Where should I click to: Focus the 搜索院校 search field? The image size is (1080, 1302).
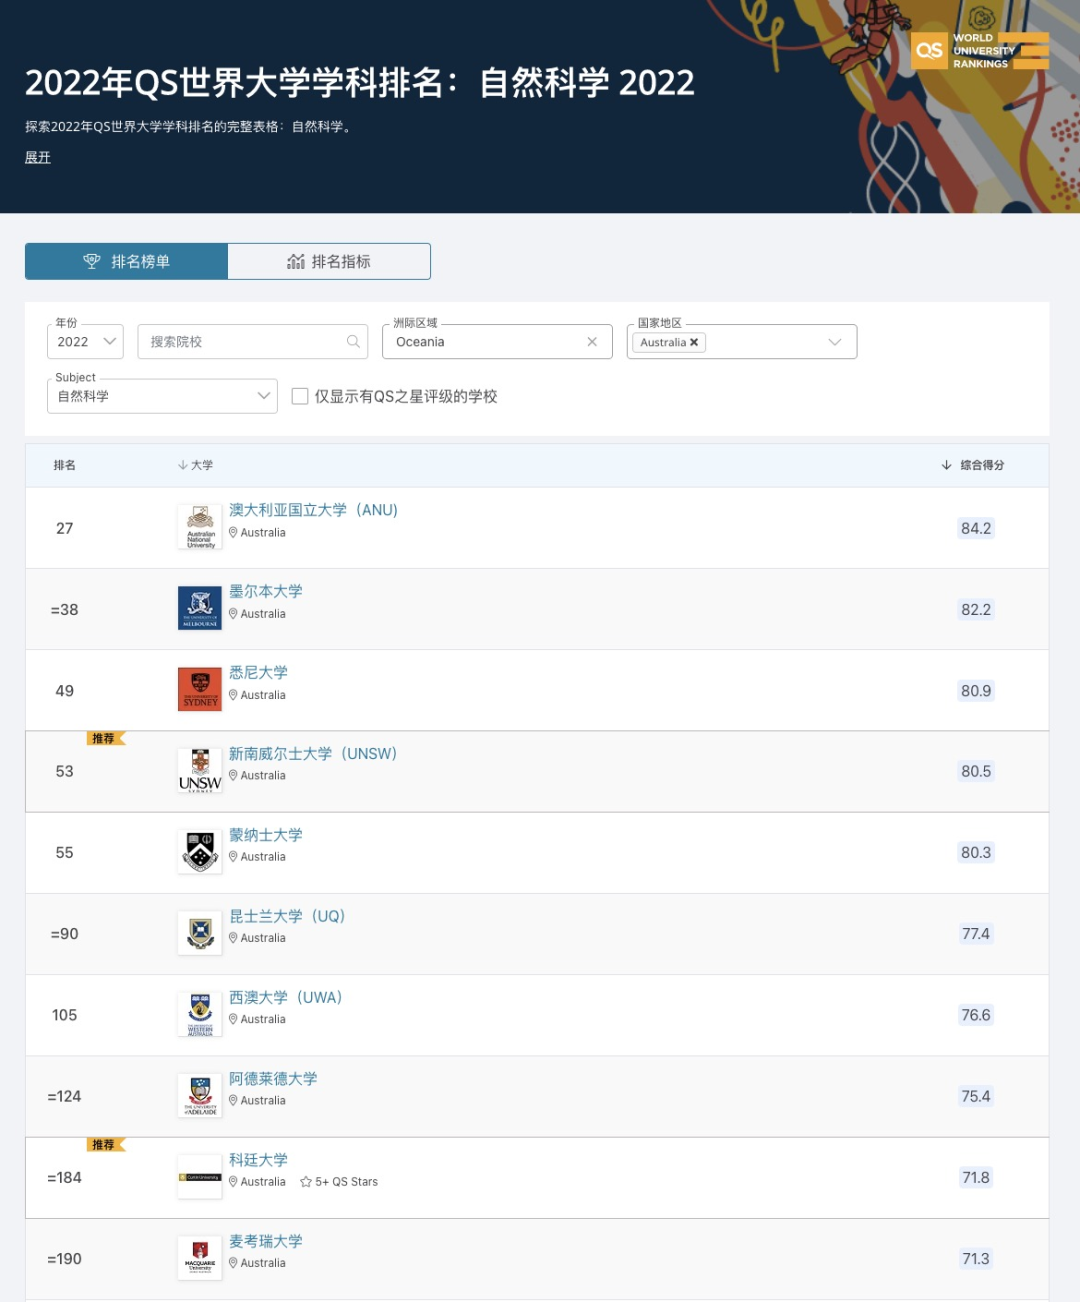pyautogui.click(x=252, y=342)
